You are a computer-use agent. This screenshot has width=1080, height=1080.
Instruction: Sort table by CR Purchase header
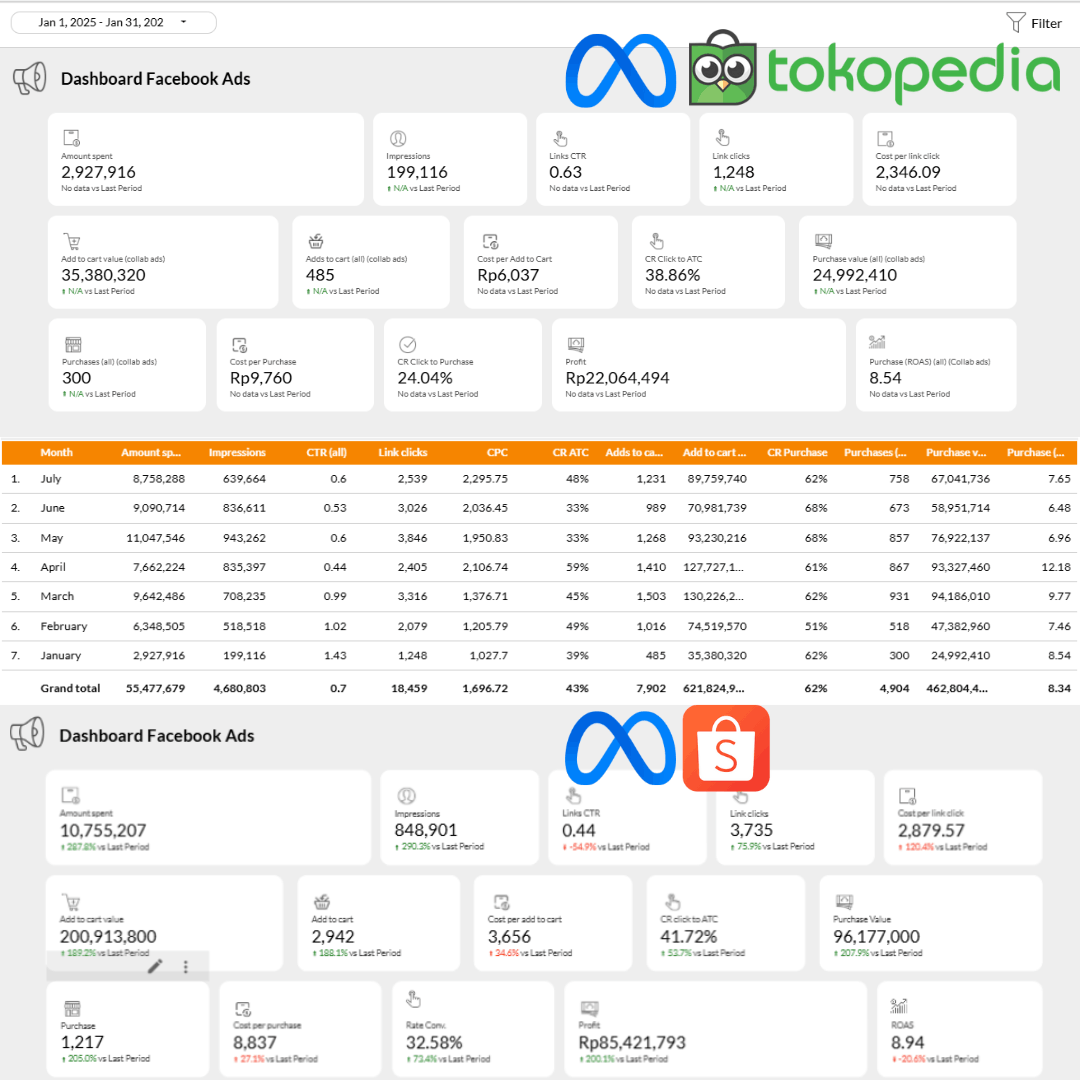797,453
